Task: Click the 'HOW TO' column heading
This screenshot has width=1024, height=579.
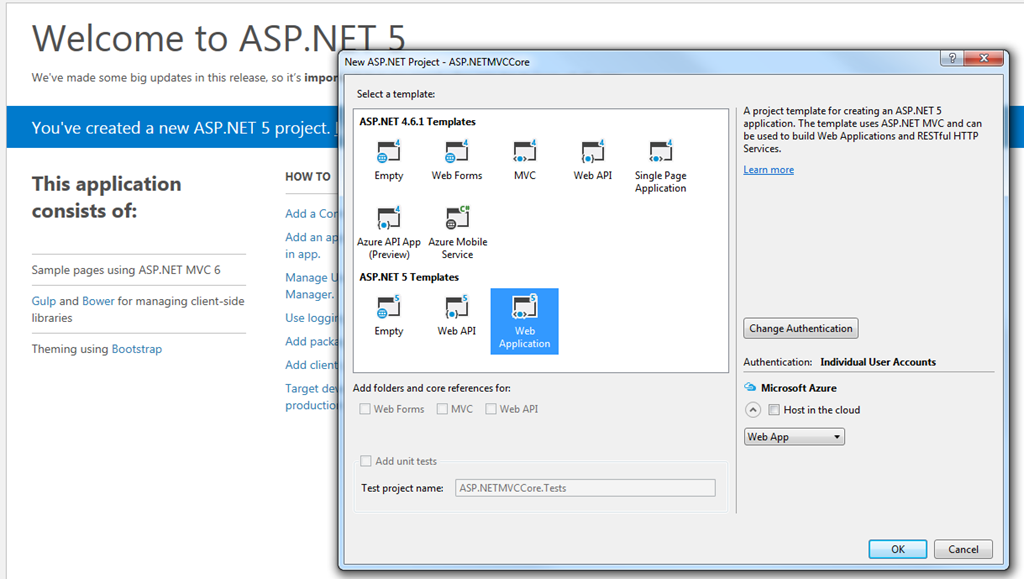Action: point(308,176)
